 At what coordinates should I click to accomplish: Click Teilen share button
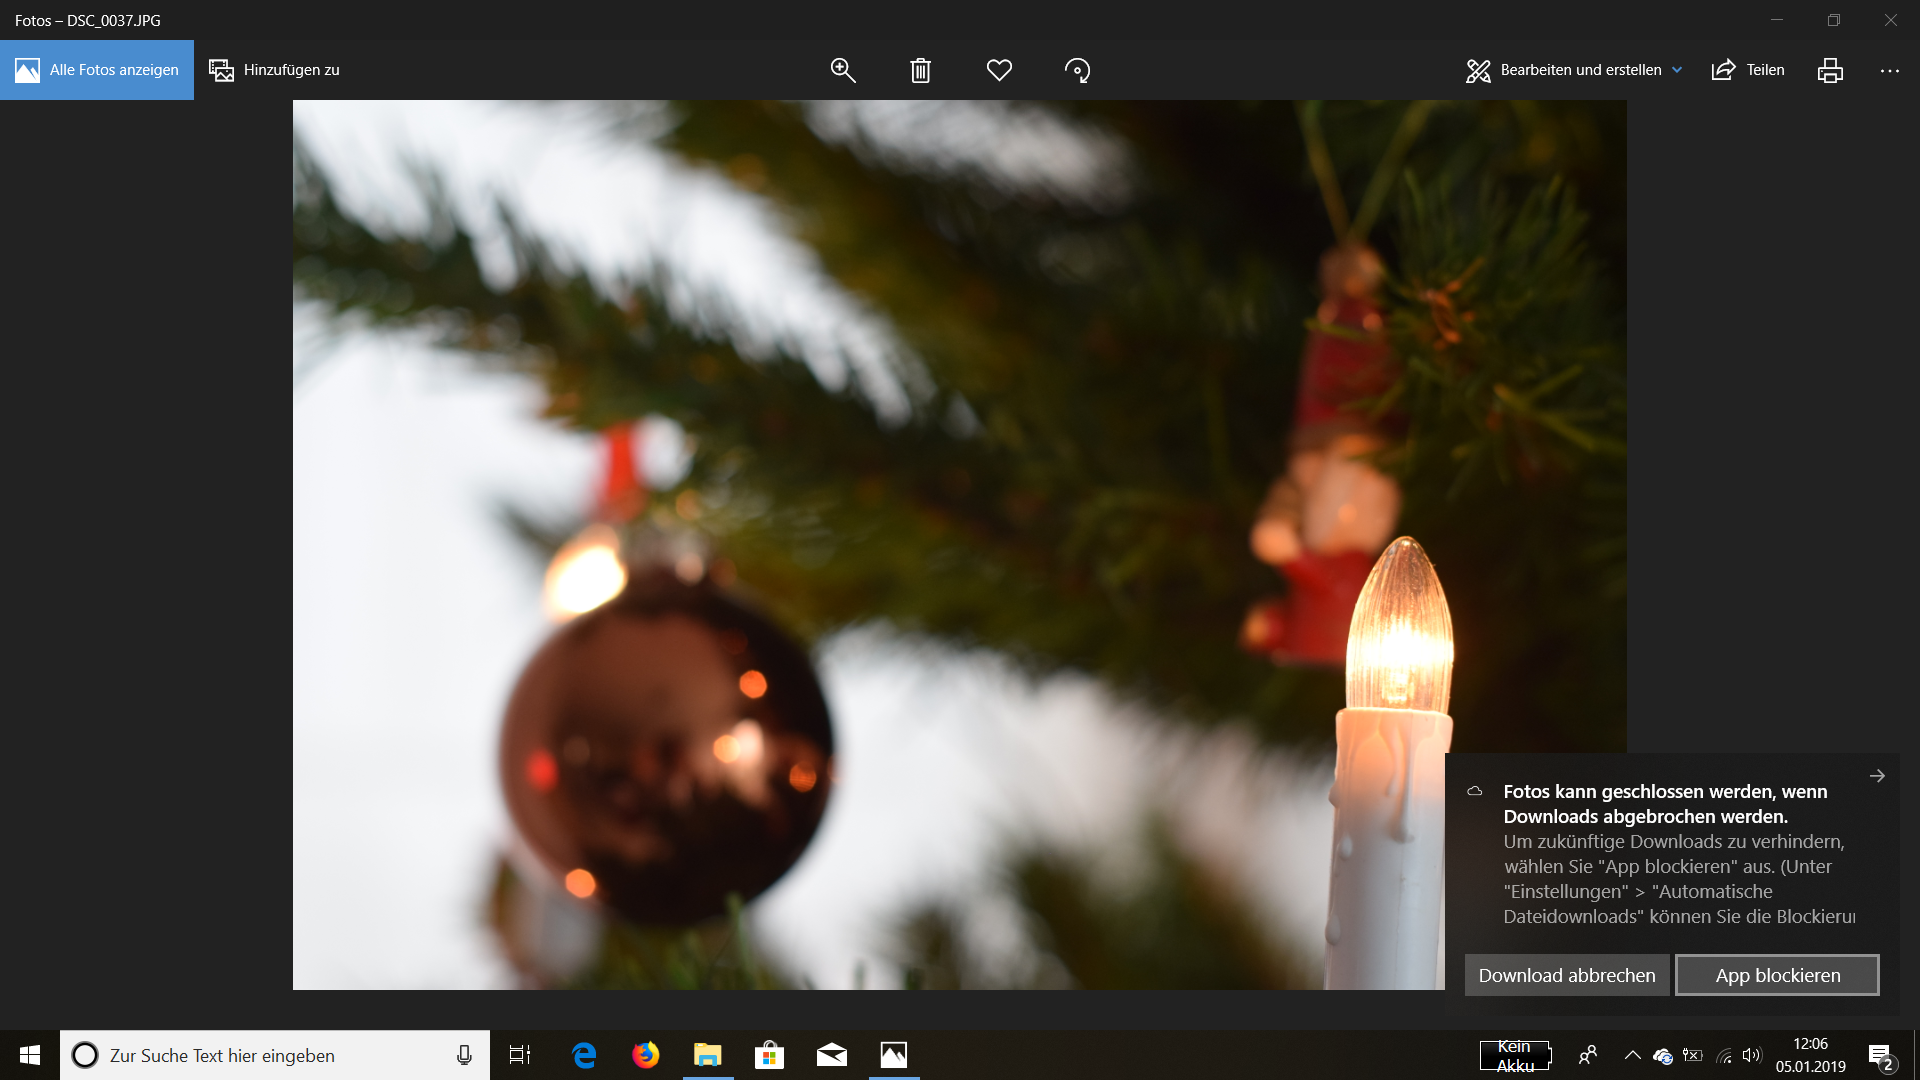tap(1748, 70)
